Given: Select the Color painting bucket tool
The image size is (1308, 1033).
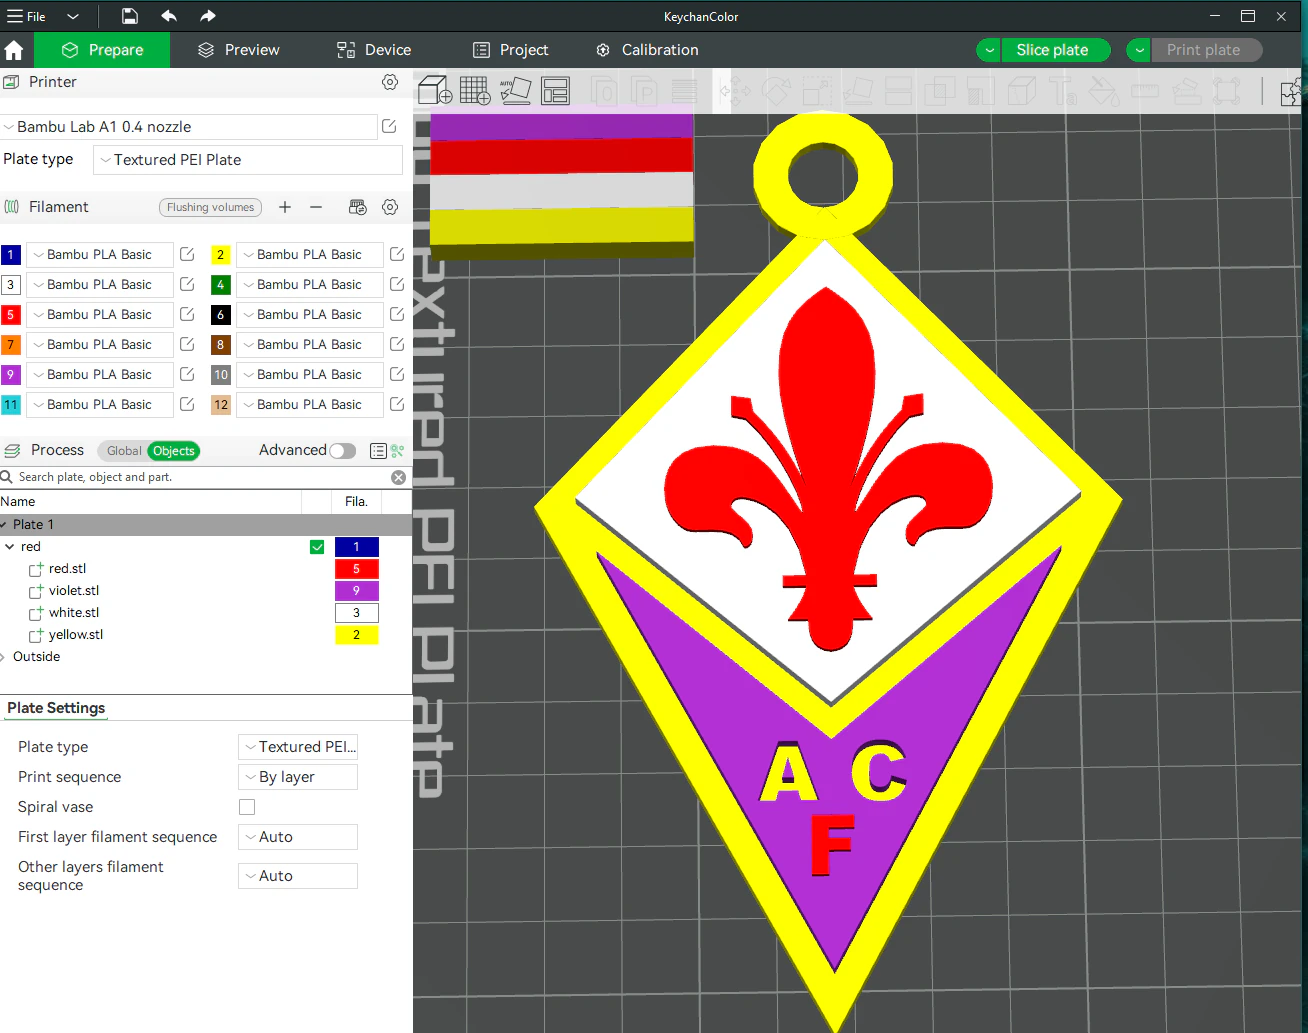Looking at the screenshot, I should pos(1104,92).
